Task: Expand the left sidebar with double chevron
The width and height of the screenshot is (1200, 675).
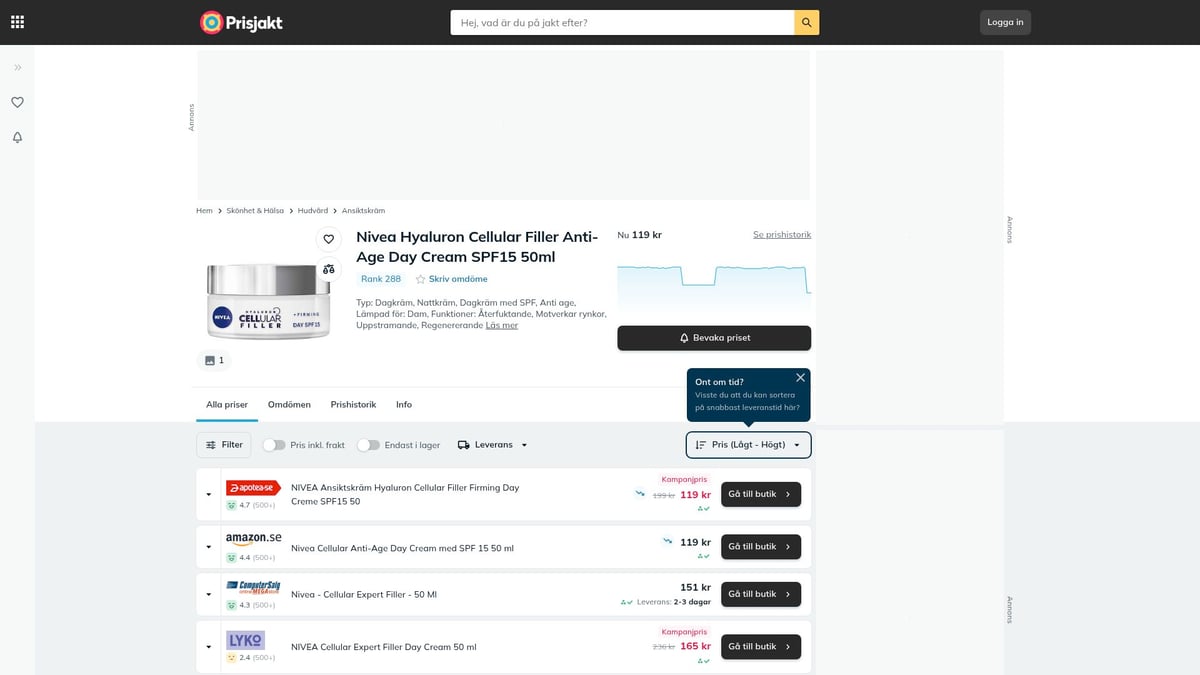Action: 18,67
